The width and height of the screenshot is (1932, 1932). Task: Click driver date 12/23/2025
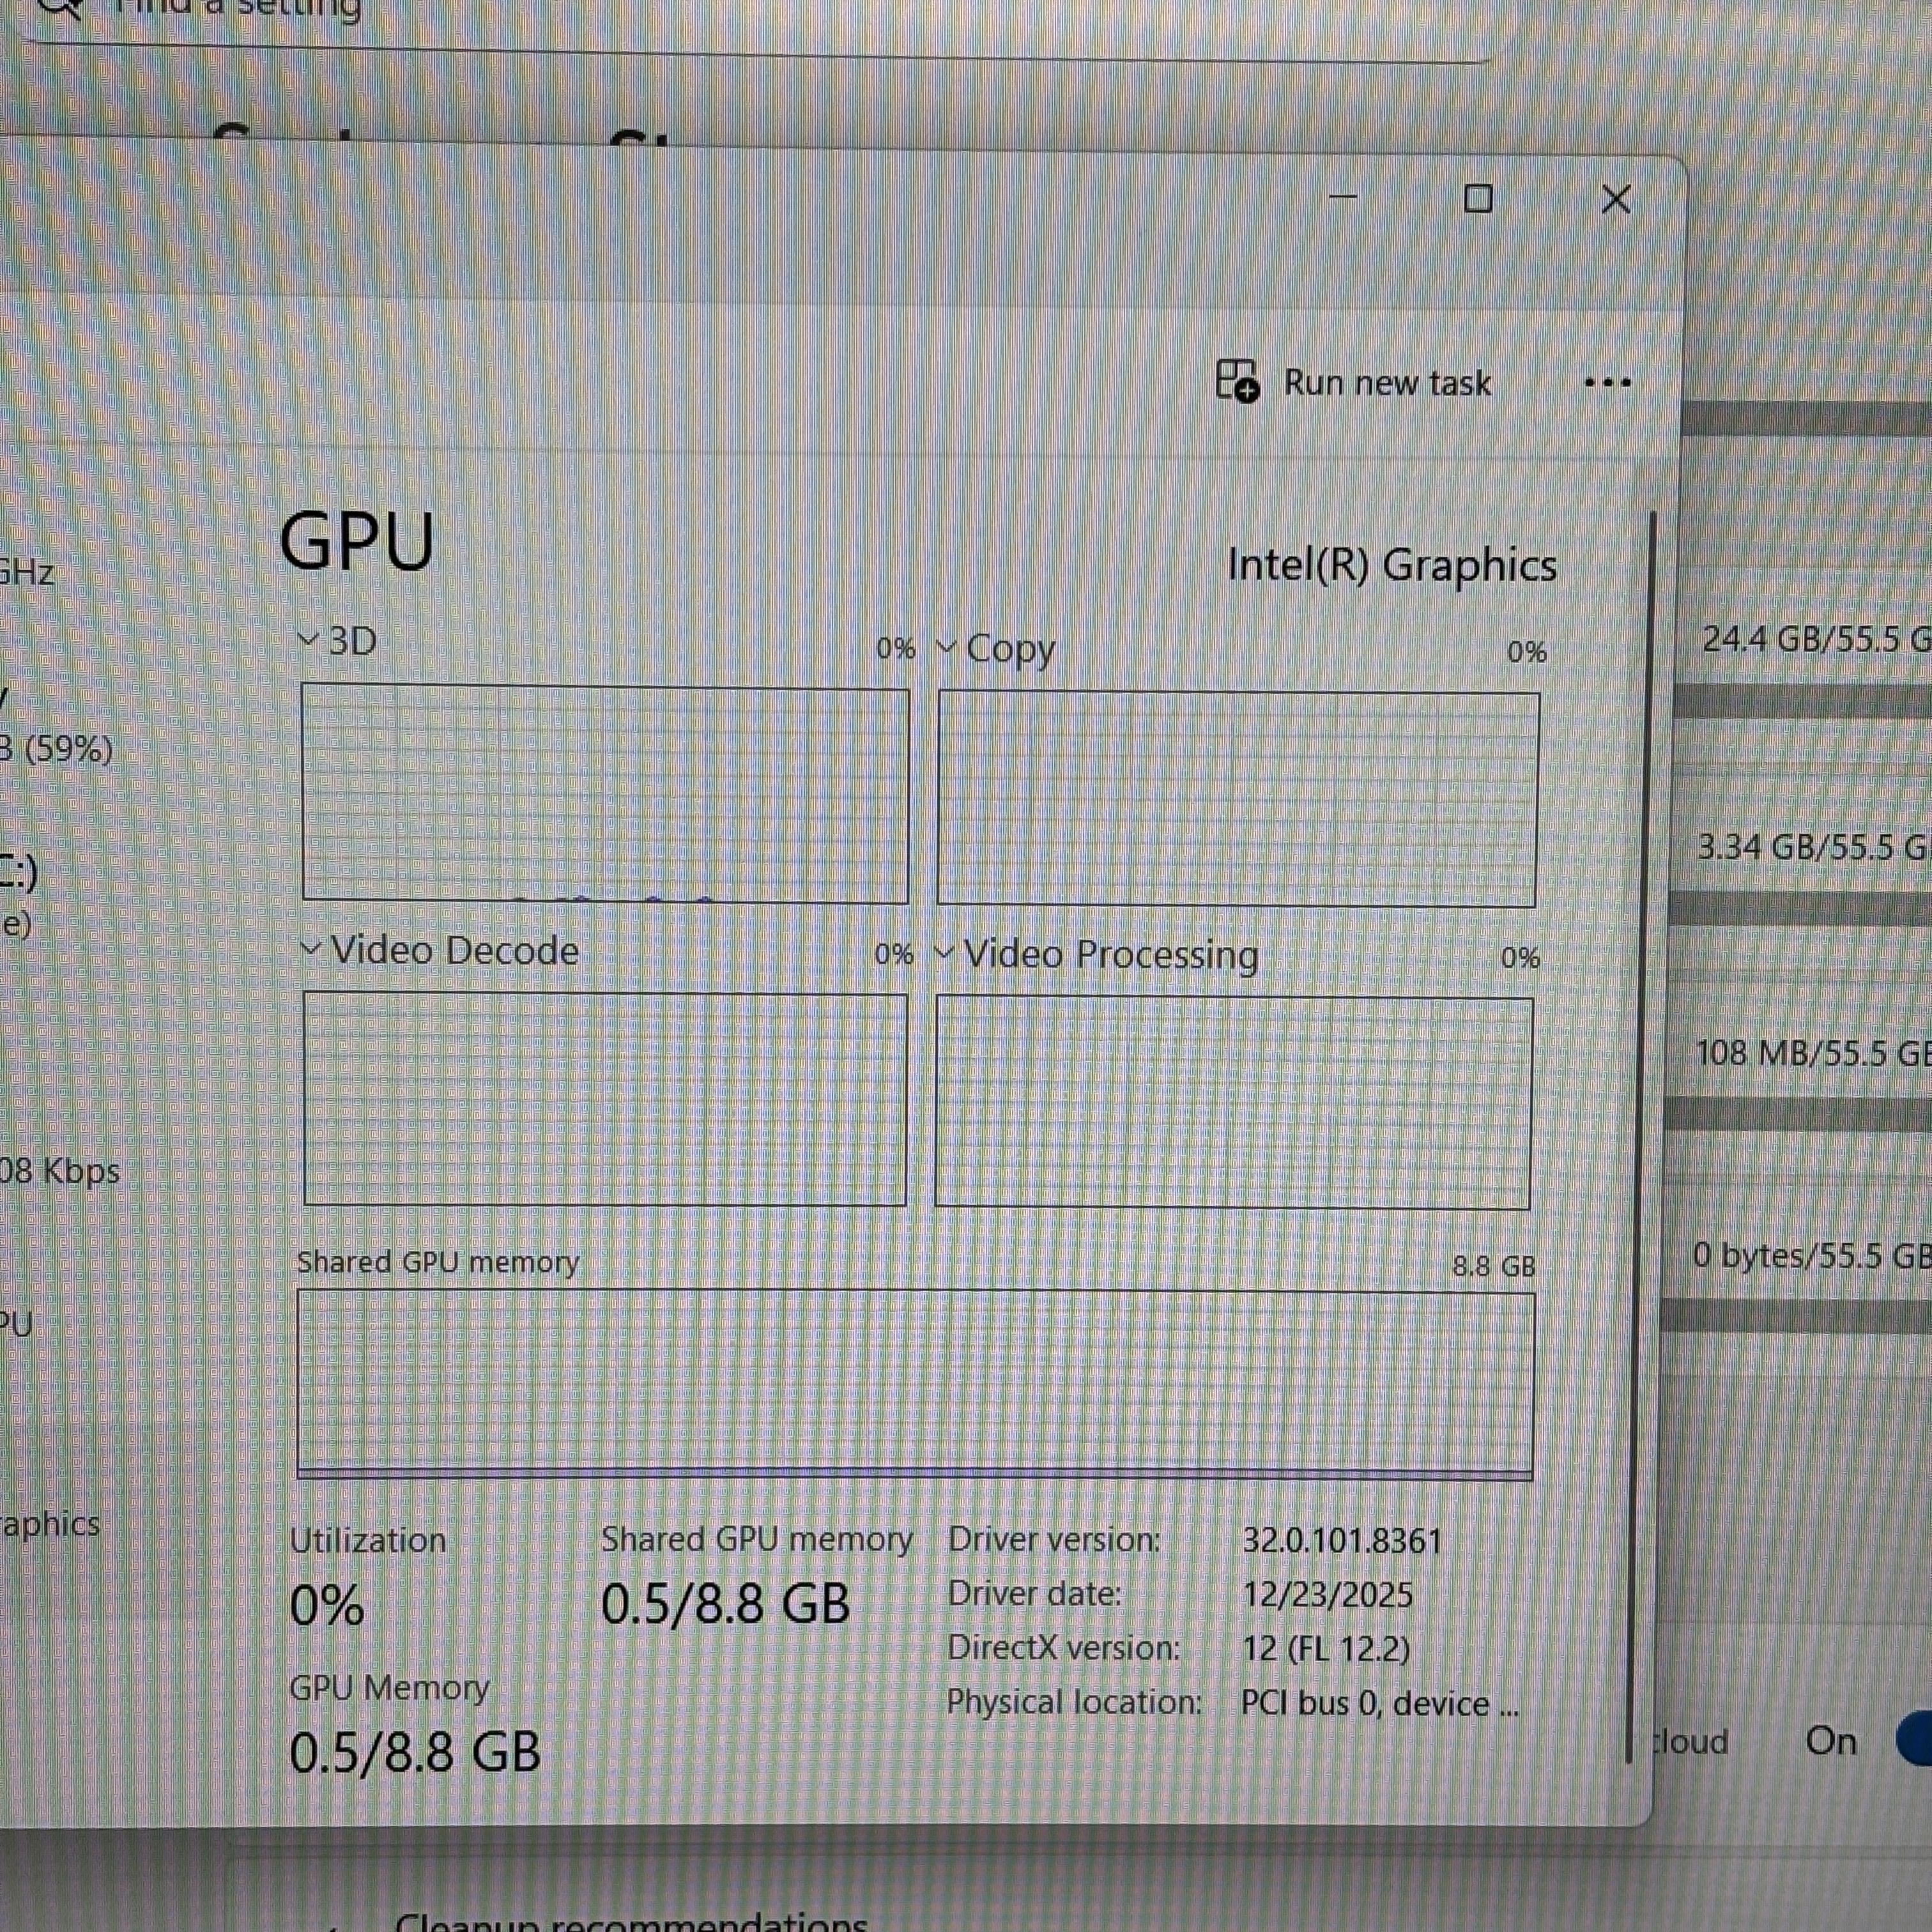(1327, 1594)
